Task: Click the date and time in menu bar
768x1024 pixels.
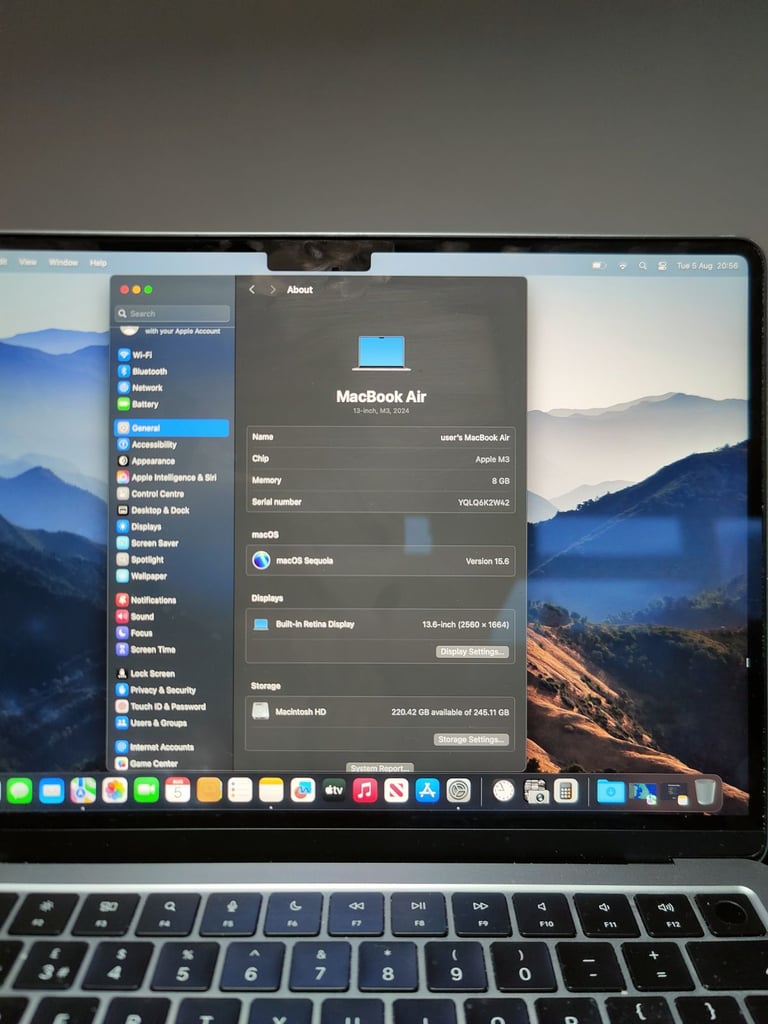Action: point(707,266)
